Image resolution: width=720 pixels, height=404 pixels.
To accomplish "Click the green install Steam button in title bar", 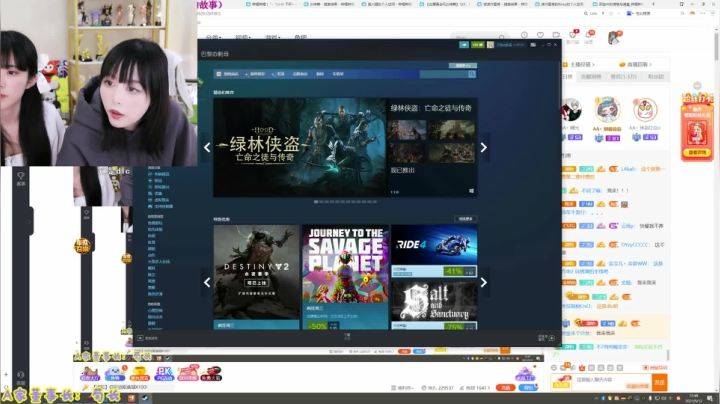I will coord(478,45).
